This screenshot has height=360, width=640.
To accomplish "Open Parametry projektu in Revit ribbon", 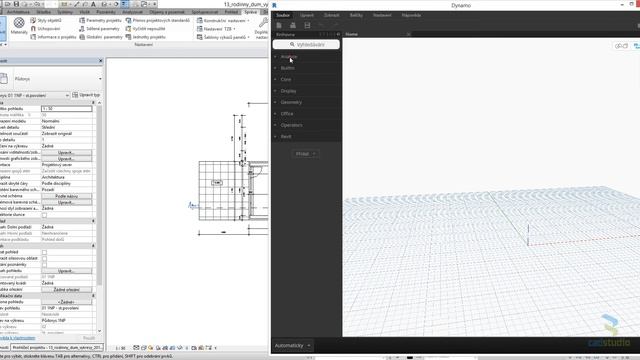I will coord(100,20).
